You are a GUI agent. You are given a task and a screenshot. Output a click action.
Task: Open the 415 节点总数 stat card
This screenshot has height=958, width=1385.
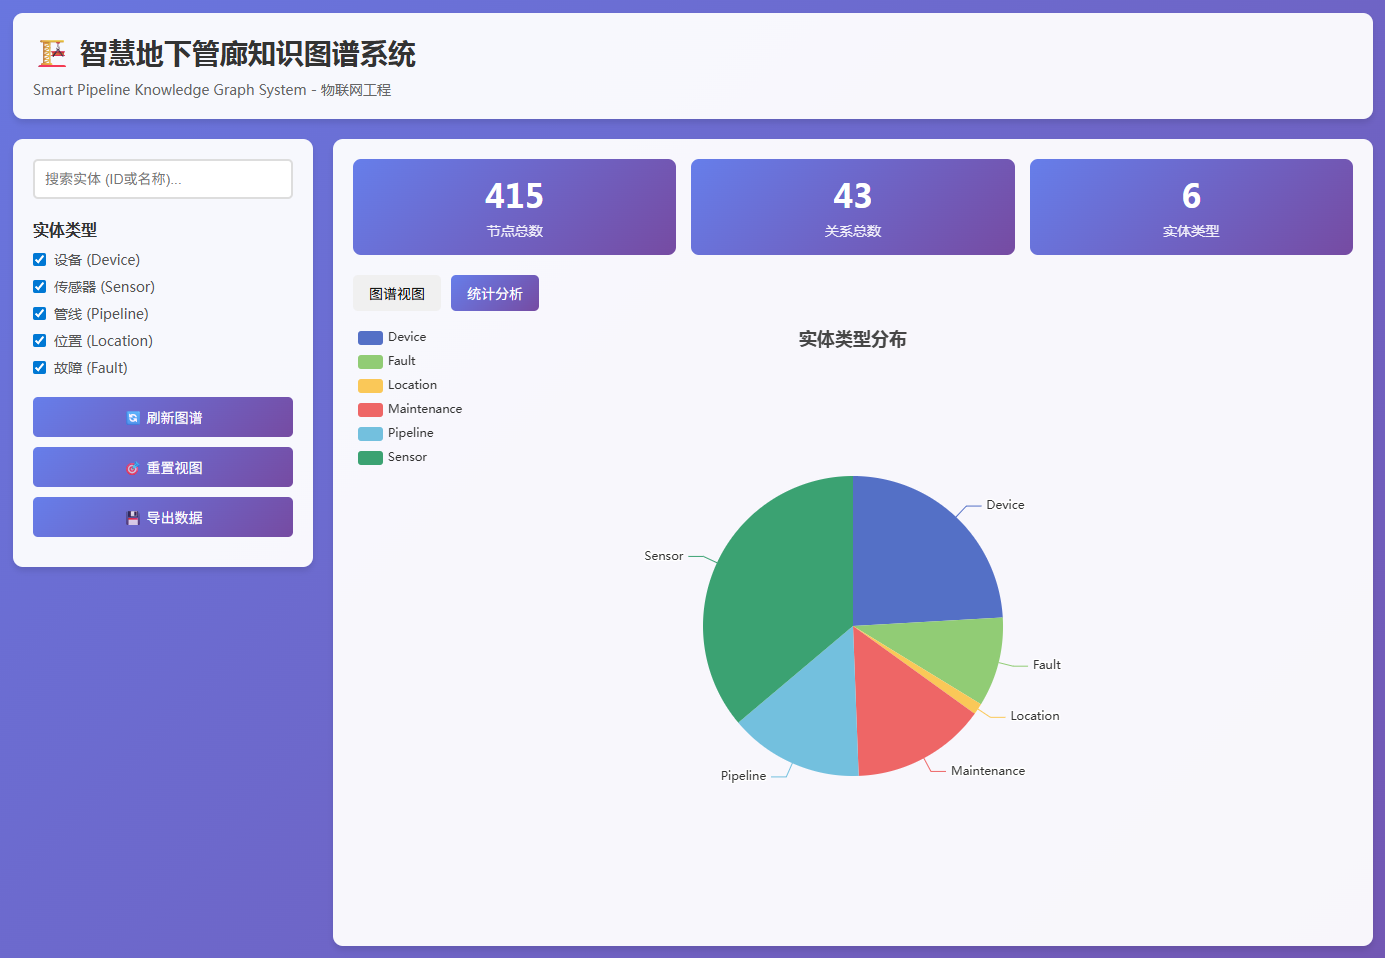[x=514, y=207]
